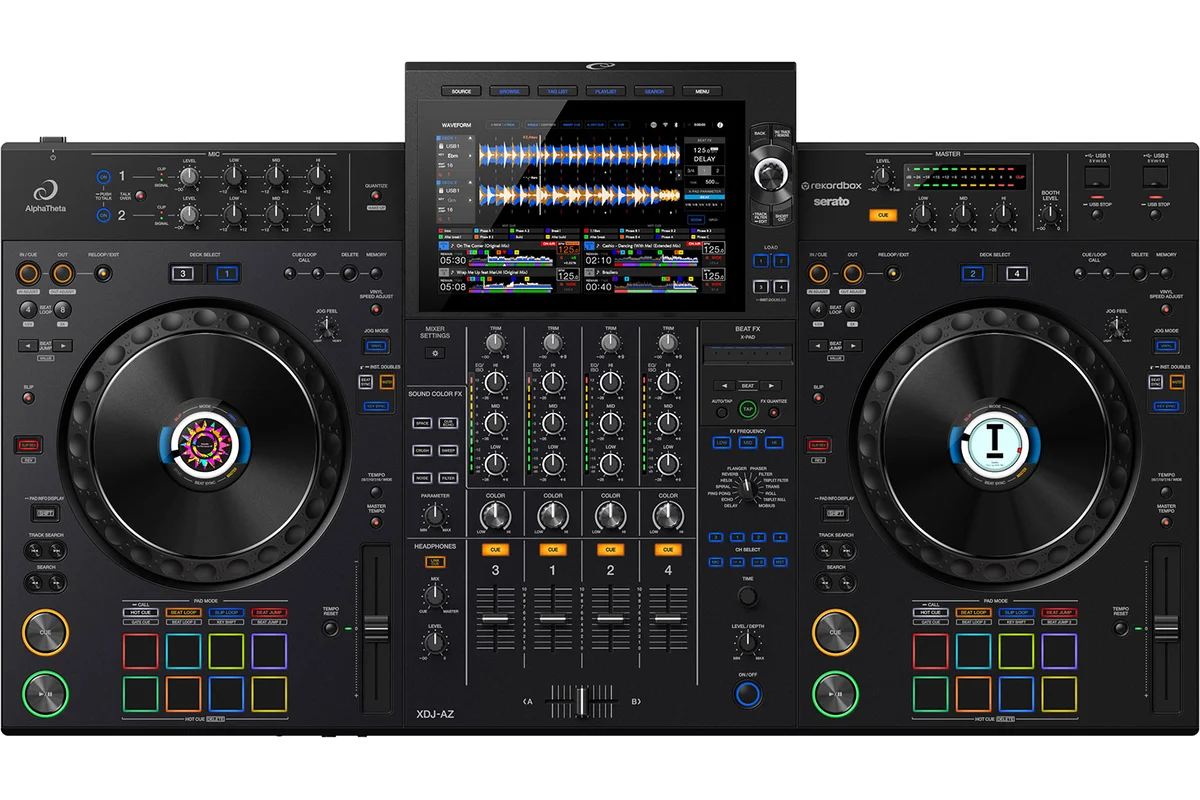
Task: Select left deck BEAT LOOP pad mode
Action: [x=183, y=612]
